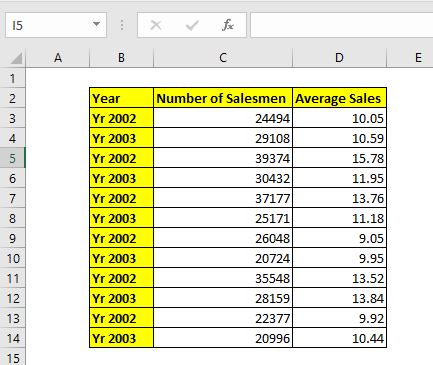Click the 'Average Sales' header cell
This screenshot has width=433, height=365.
click(x=339, y=98)
